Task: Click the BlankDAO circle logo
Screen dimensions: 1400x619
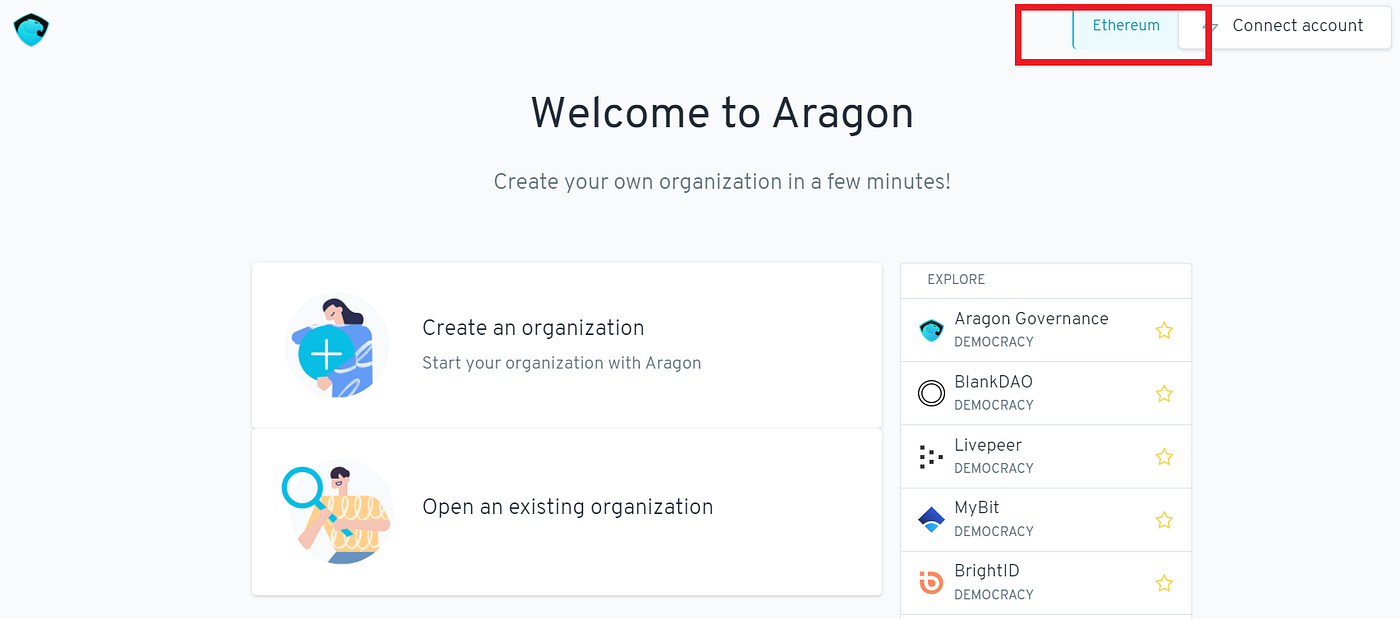Action: pos(931,393)
